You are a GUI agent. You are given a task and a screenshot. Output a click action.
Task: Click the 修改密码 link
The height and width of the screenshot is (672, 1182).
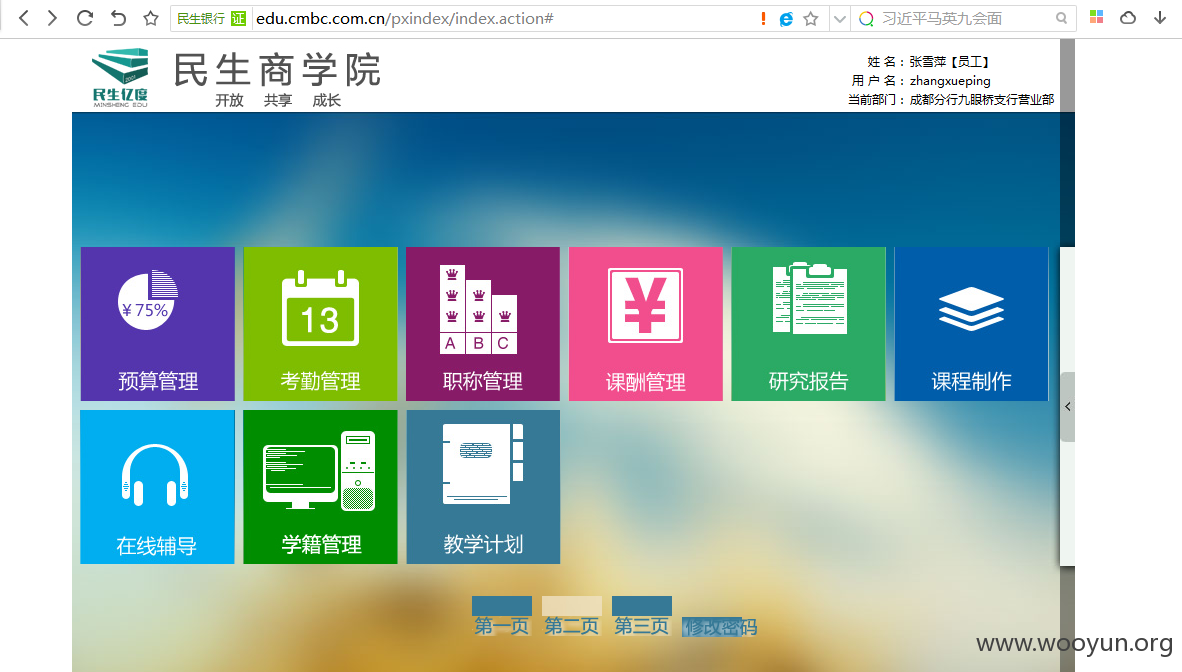(x=720, y=627)
